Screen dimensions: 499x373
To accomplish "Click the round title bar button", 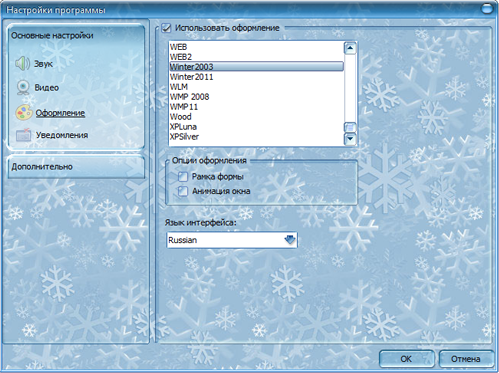I will tap(487, 9).
